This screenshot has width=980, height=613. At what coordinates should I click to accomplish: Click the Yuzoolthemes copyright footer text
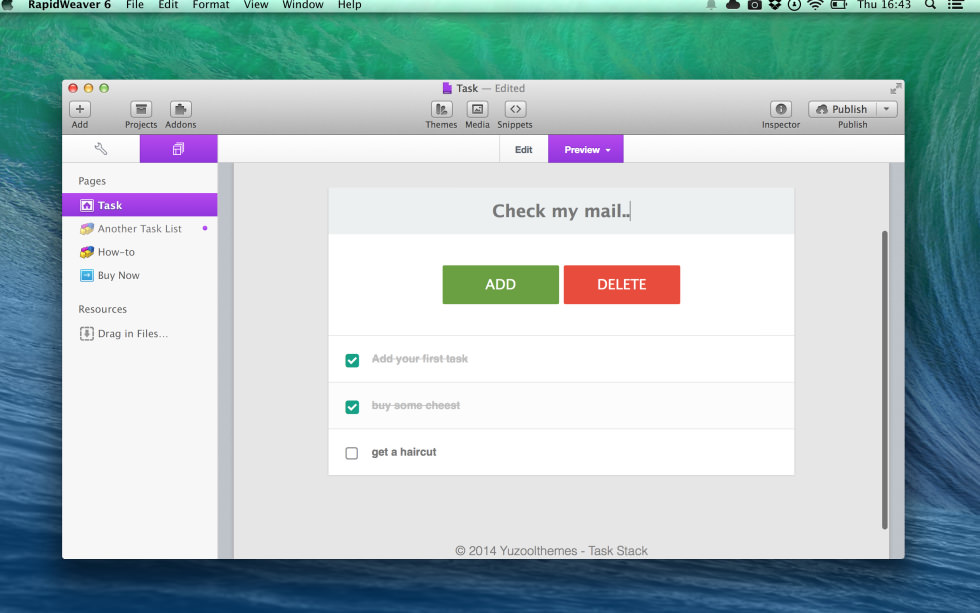click(551, 551)
